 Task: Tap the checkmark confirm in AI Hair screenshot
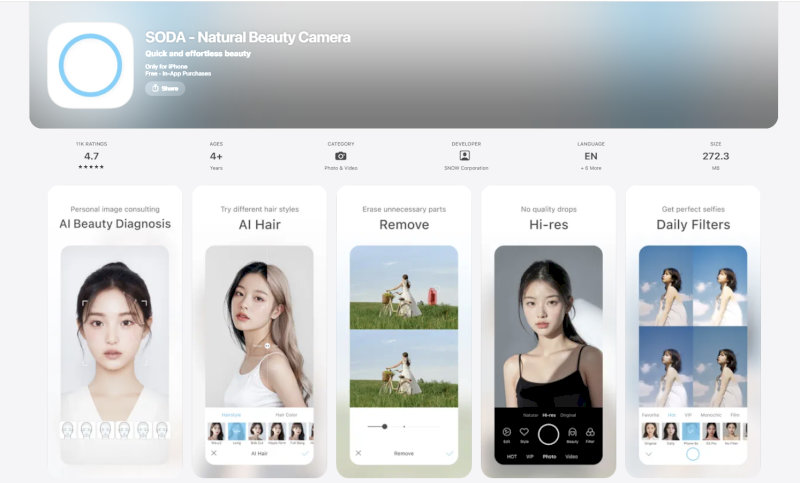coord(305,453)
